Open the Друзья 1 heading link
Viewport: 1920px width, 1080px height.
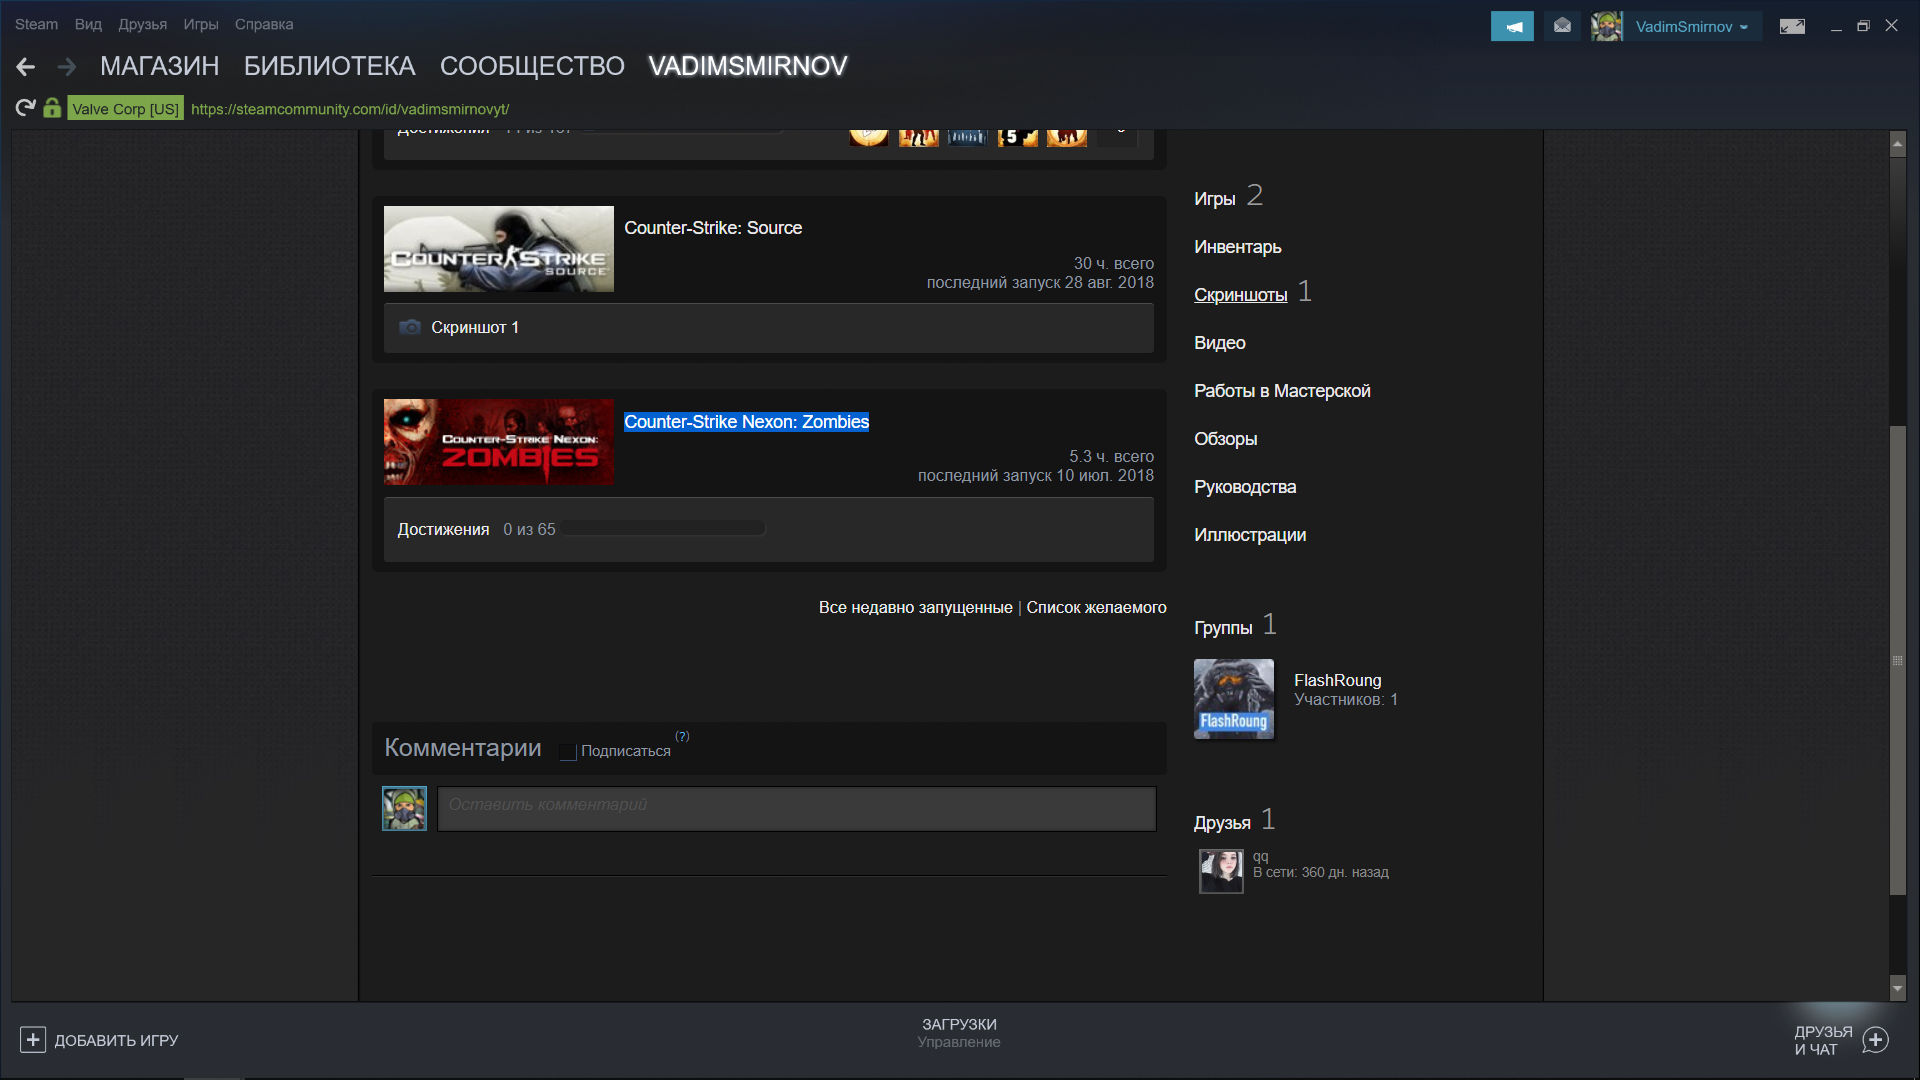[1234, 821]
